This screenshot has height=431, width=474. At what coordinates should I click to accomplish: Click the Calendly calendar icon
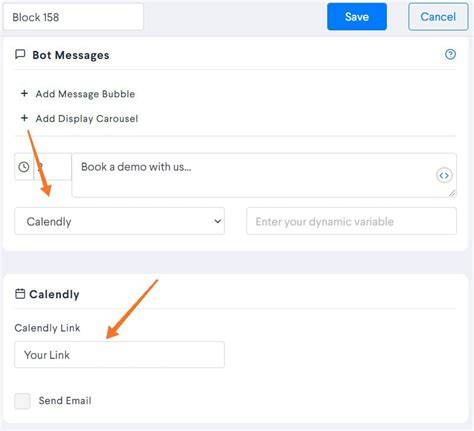pyautogui.click(x=20, y=294)
